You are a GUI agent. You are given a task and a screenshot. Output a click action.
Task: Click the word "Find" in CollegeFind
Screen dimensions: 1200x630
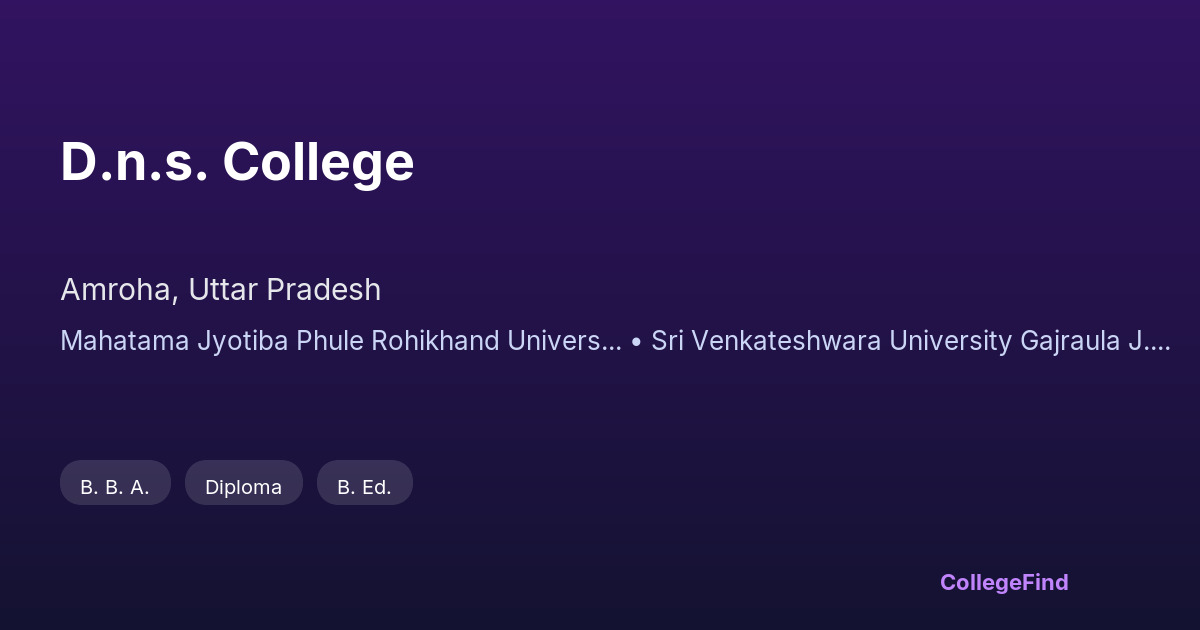coord(1044,582)
